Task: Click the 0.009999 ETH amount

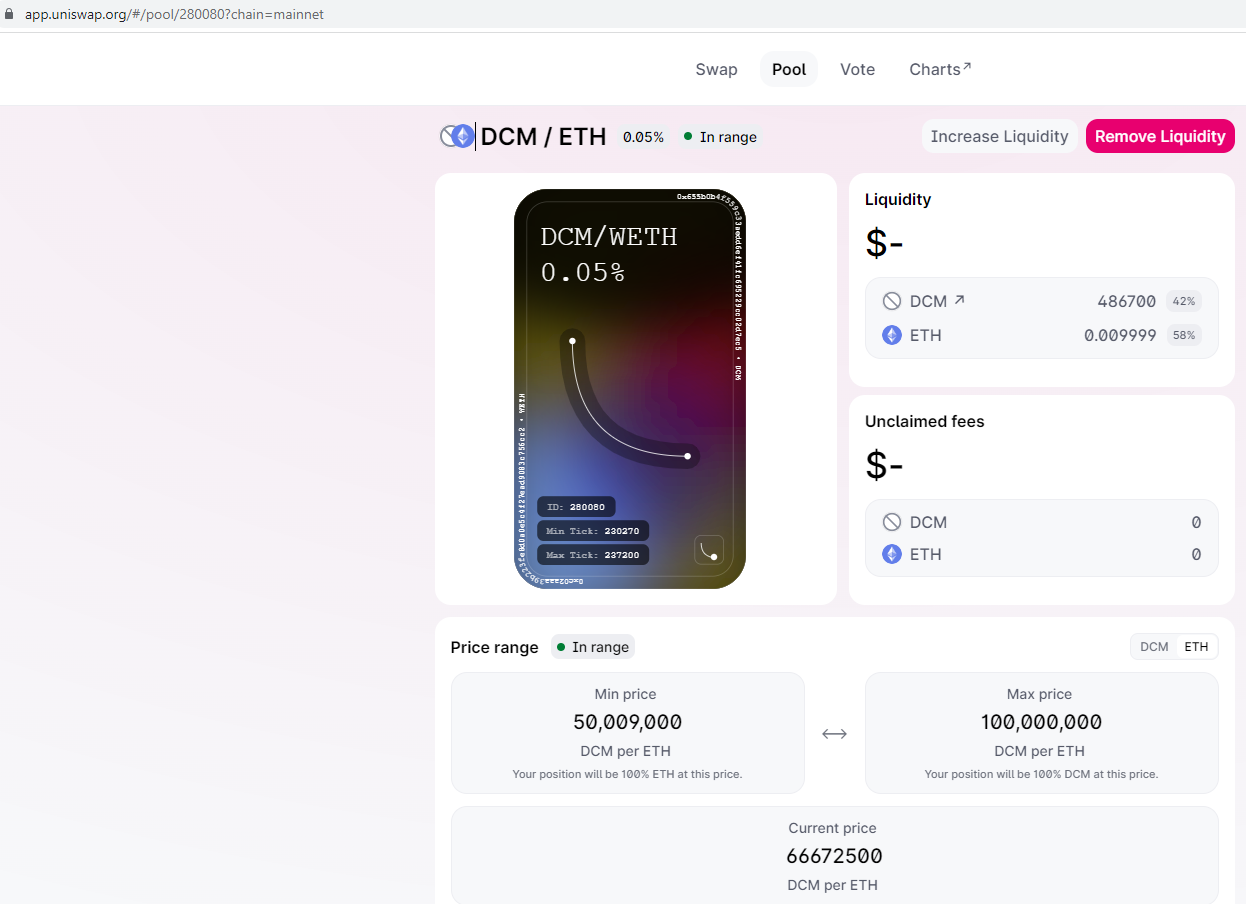Action: pos(1120,335)
